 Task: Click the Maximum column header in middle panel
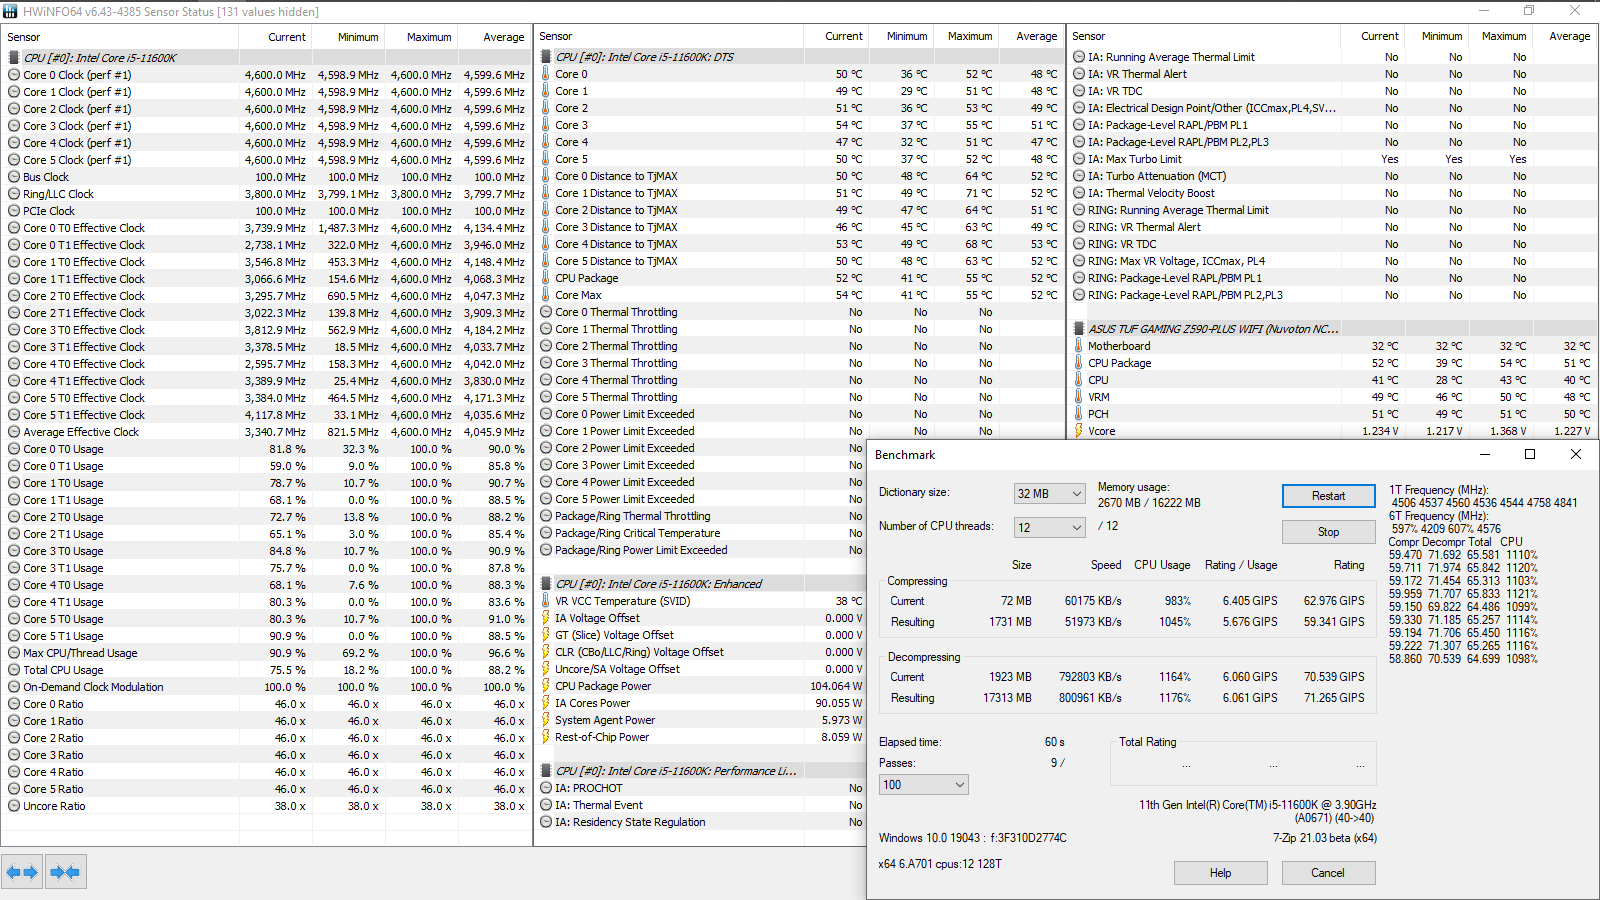(x=969, y=36)
